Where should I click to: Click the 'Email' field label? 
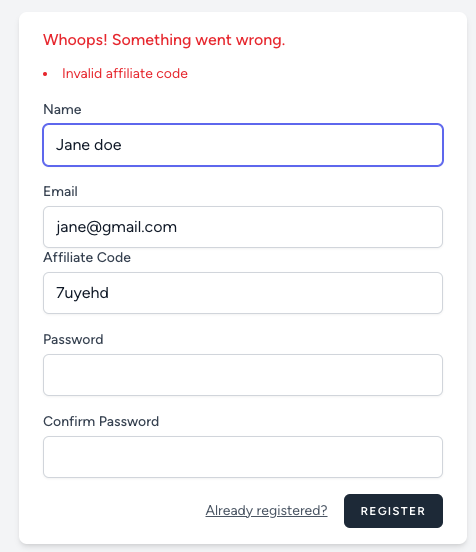tap(61, 192)
